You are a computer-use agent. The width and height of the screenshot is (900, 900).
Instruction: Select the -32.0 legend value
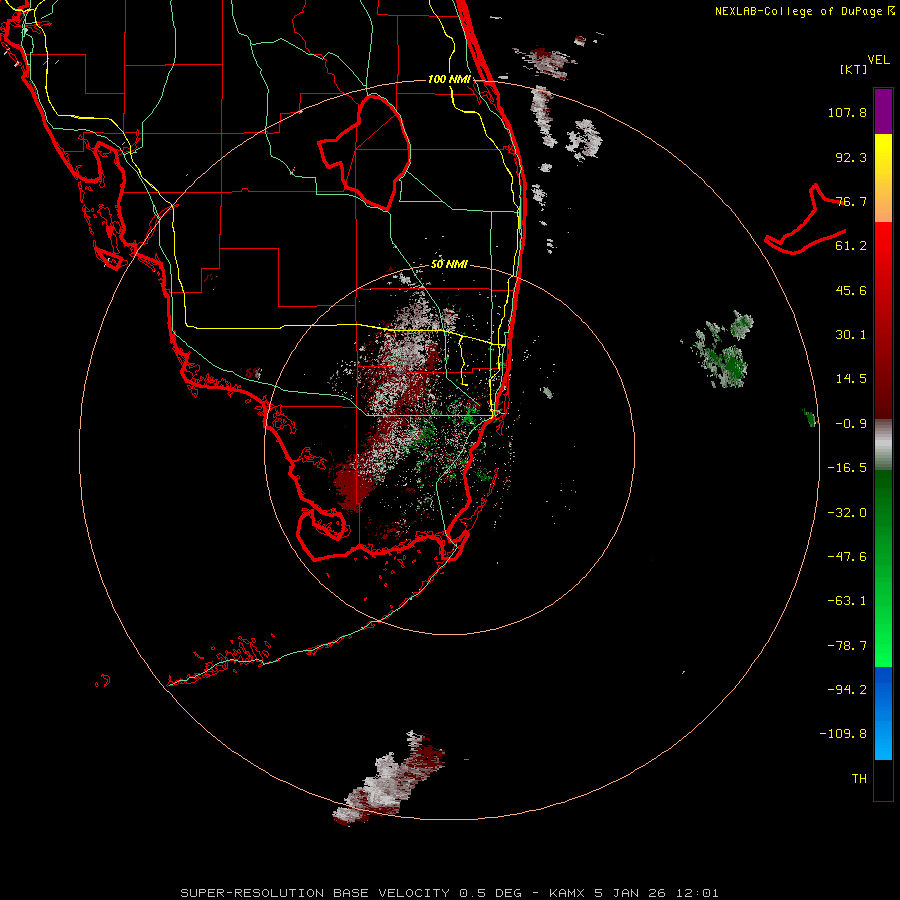(847, 513)
